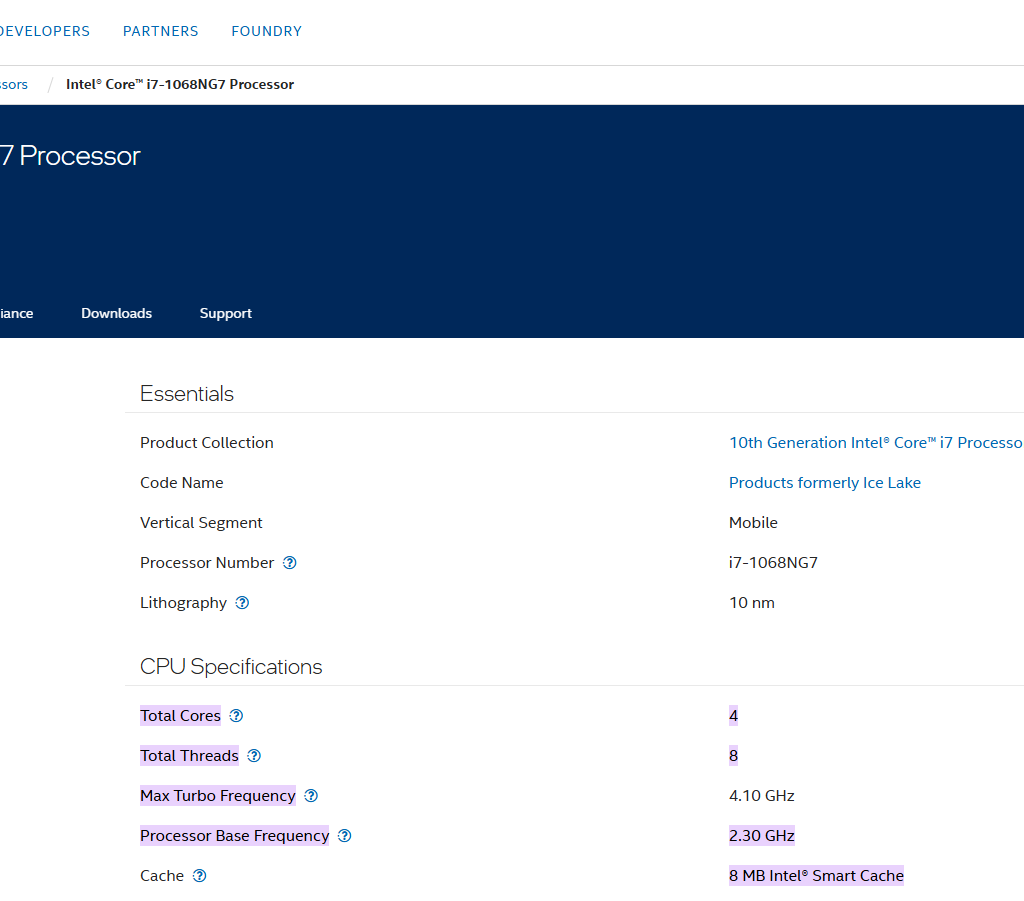Image resolution: width=1024 pixels, height=901 pixels.
Task: Click the Cache label
Action: (162, 876)
